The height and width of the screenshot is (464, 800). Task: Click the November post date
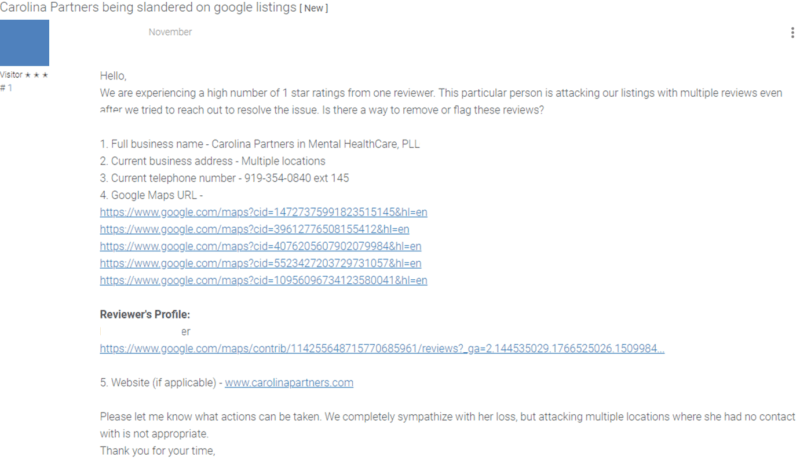click(x=170, y=32)
